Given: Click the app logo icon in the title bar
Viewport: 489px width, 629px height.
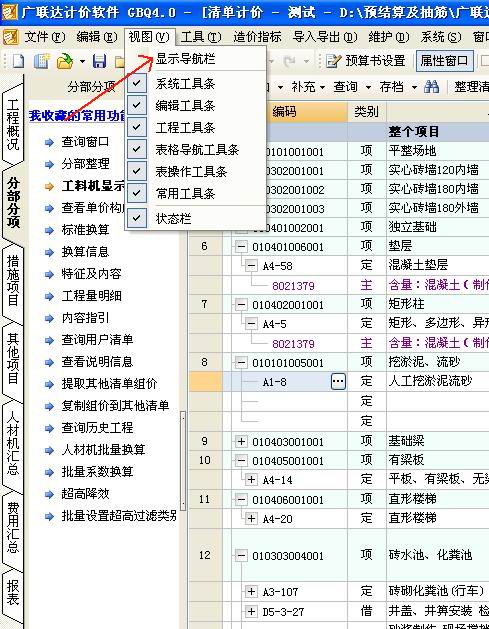Looking at the screenshot, I should click(10, 12).
